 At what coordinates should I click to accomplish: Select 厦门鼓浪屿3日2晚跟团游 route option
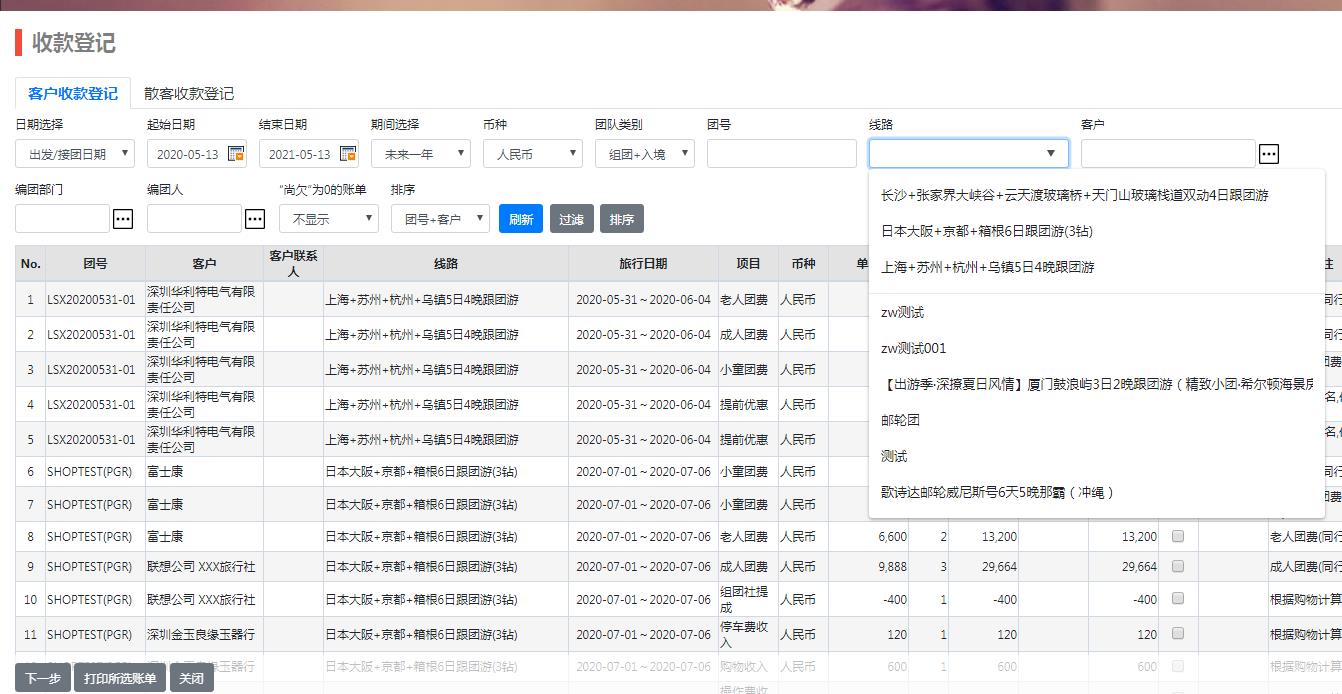(x=1097, y=384)
